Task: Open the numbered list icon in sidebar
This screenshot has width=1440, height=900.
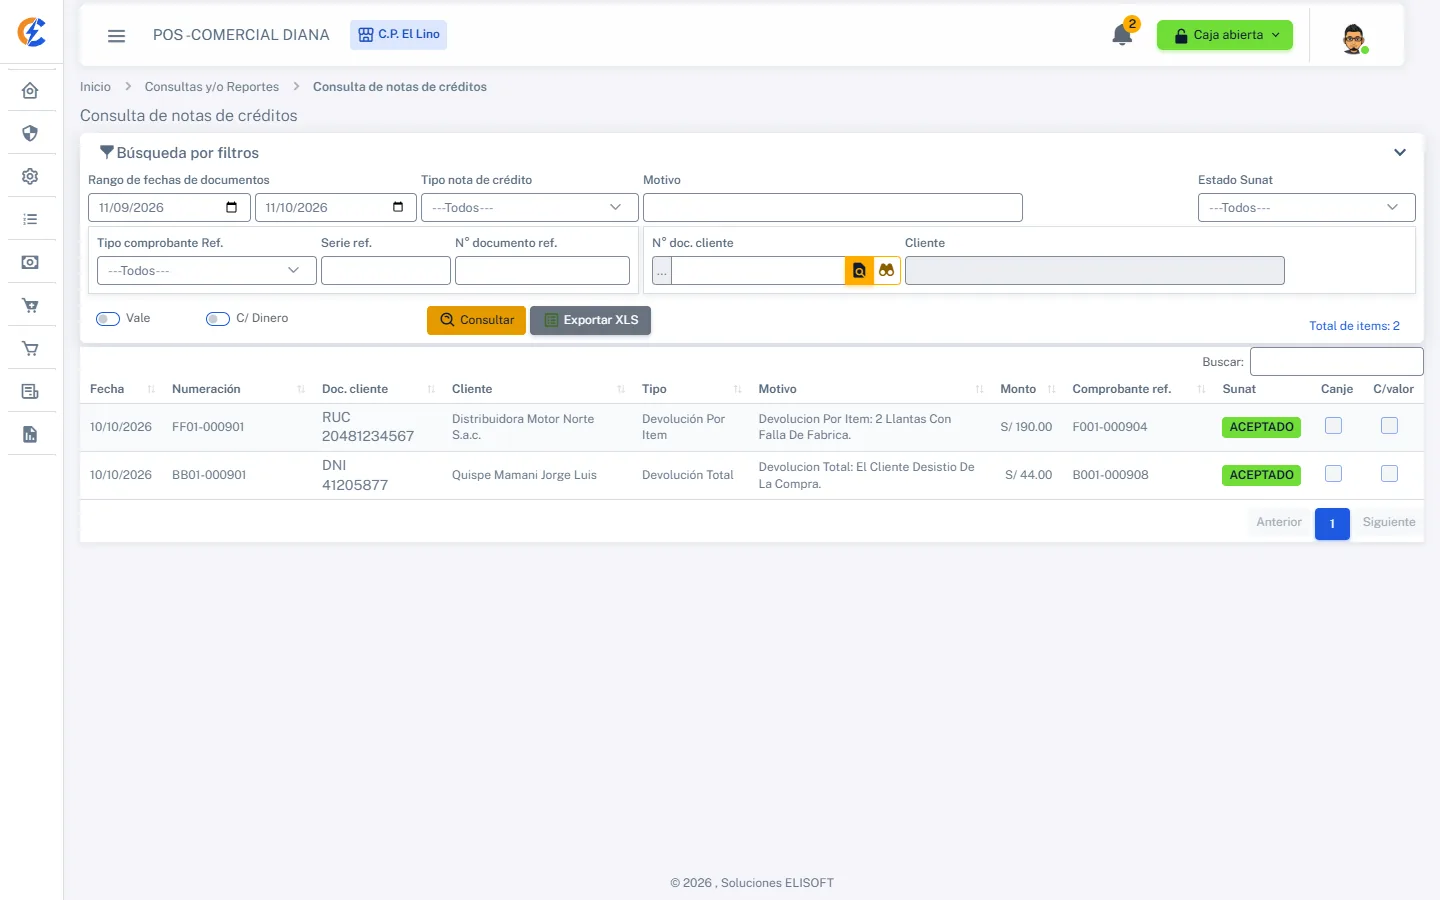Action: coord(30,219)
